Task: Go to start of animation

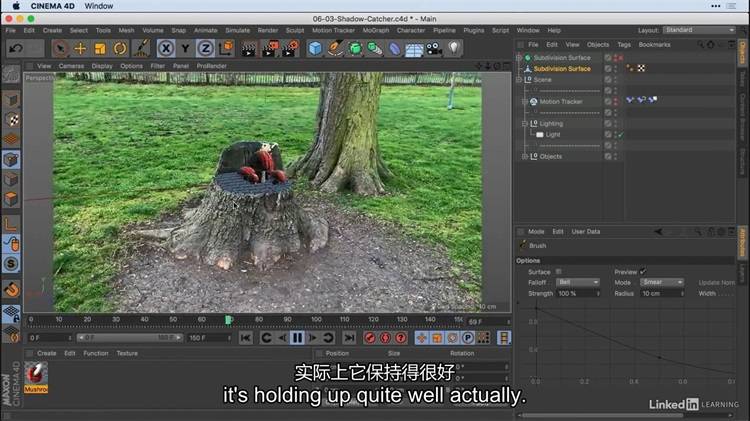Action: click(245, 338)
